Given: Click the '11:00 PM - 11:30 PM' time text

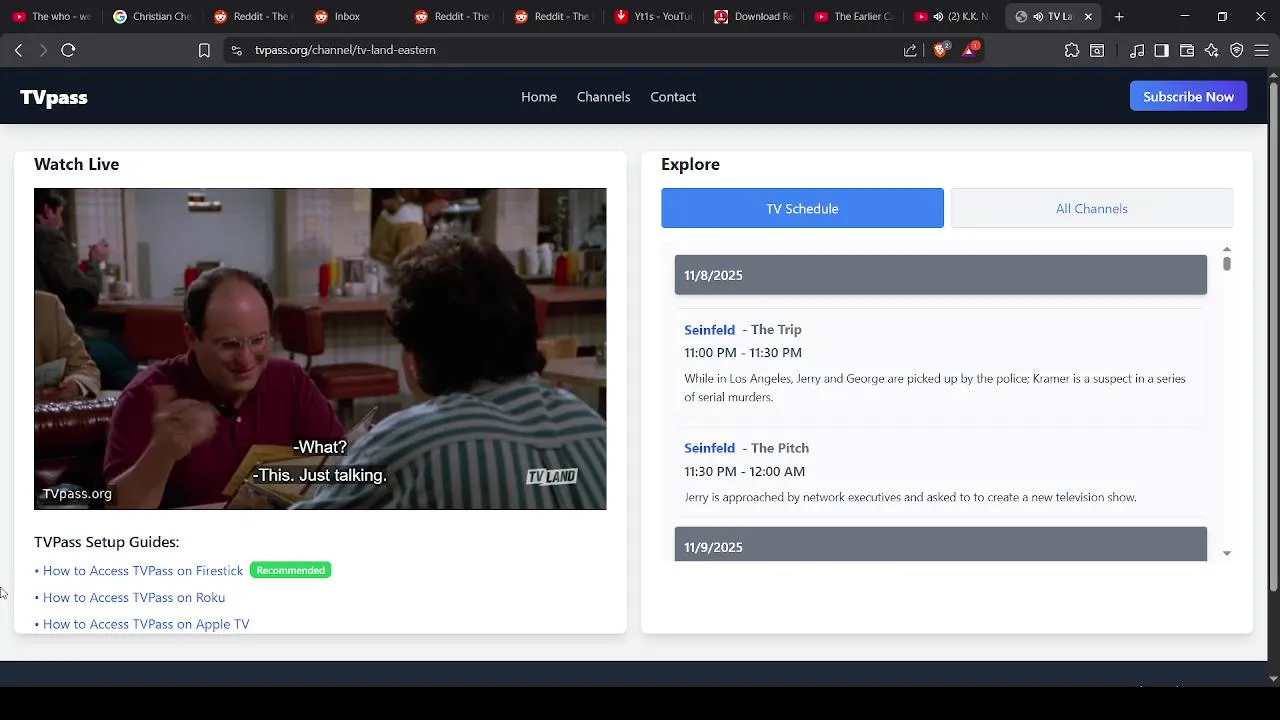Looking at the screenshot, I should [x=743, y=352].
